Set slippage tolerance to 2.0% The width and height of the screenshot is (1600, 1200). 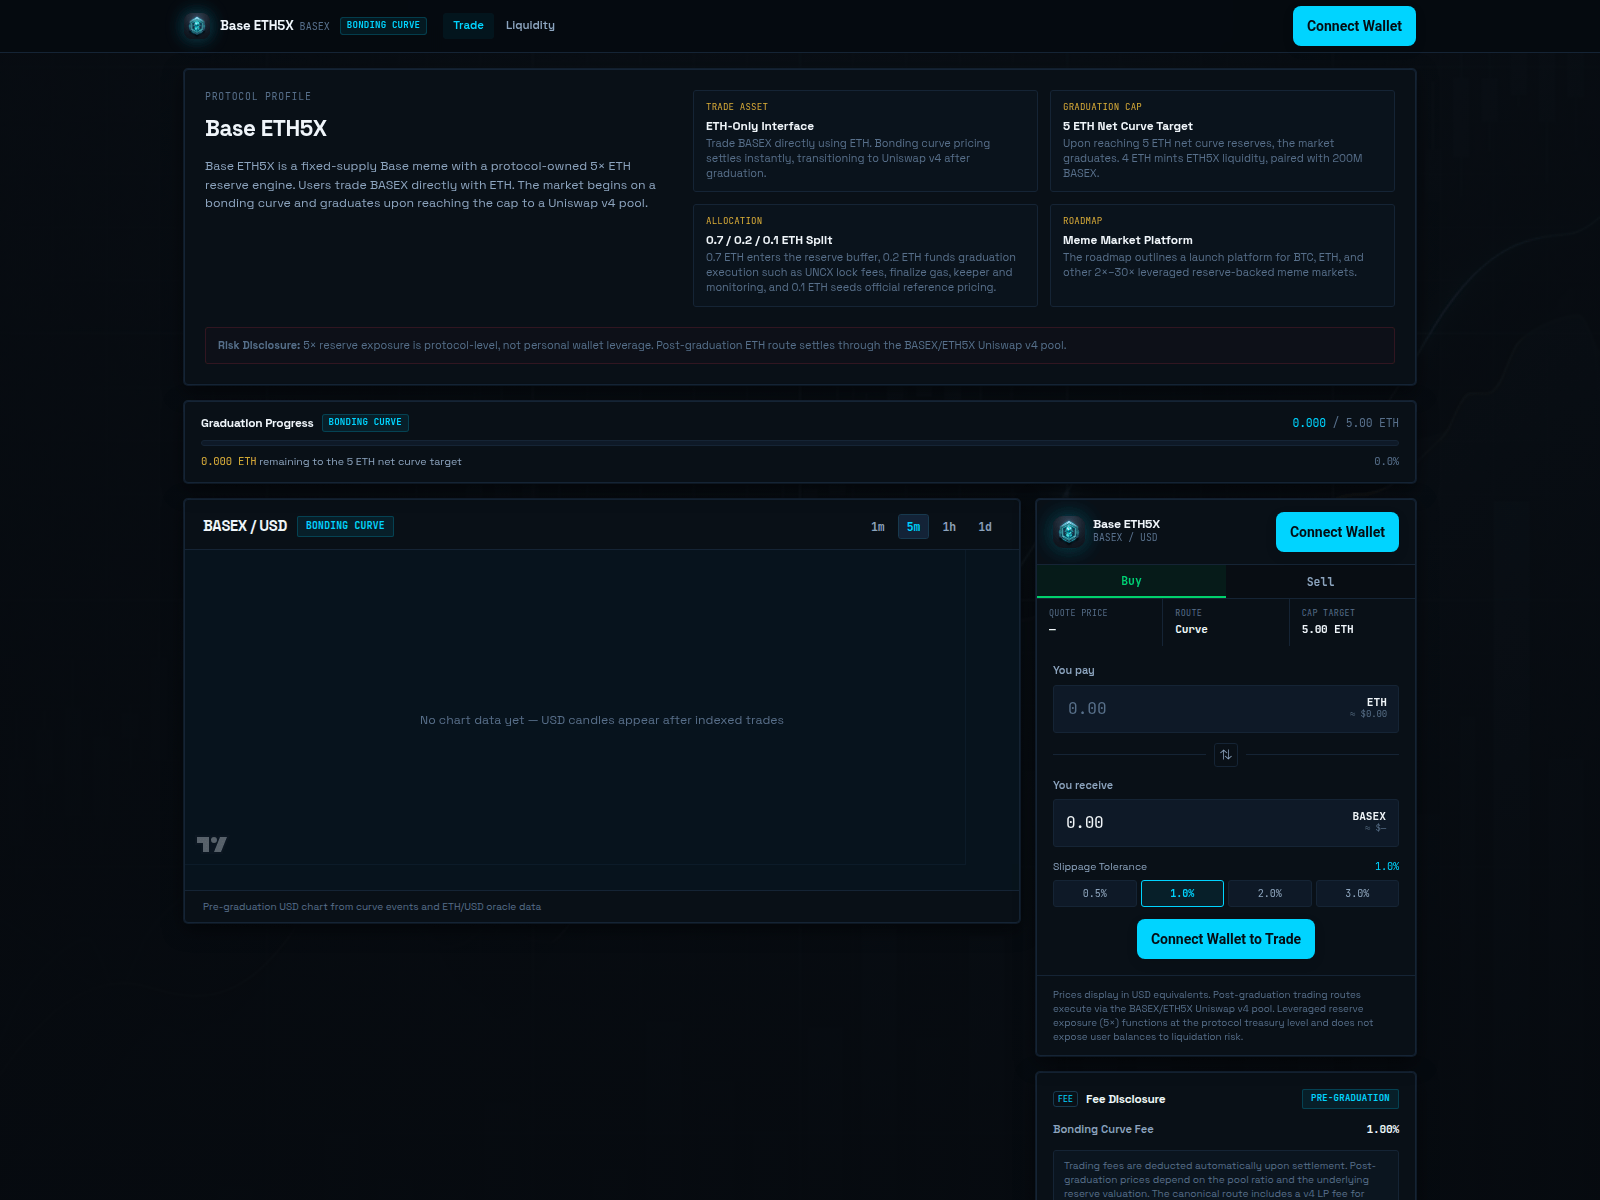click(x=1270, y=894)
